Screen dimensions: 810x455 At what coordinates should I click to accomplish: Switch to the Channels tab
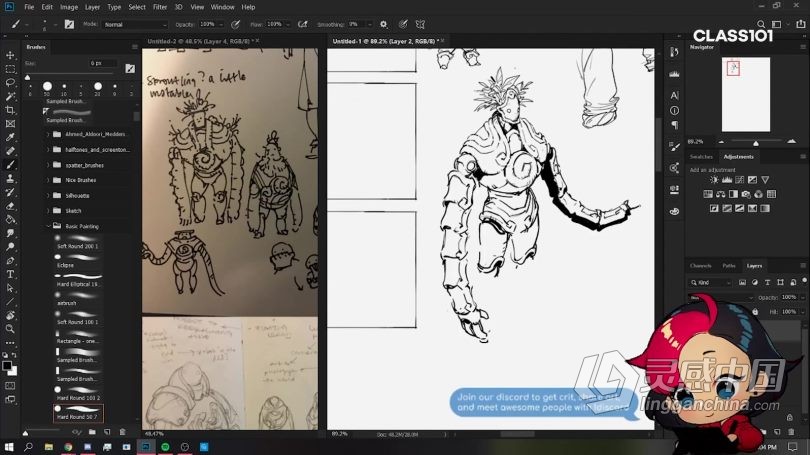700,265
